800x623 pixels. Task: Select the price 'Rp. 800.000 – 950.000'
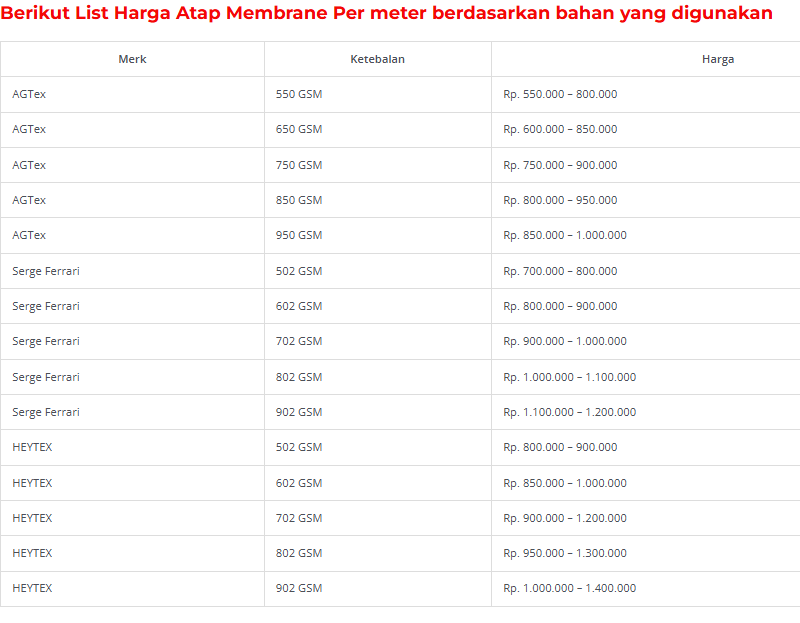[x=560, y=201]
